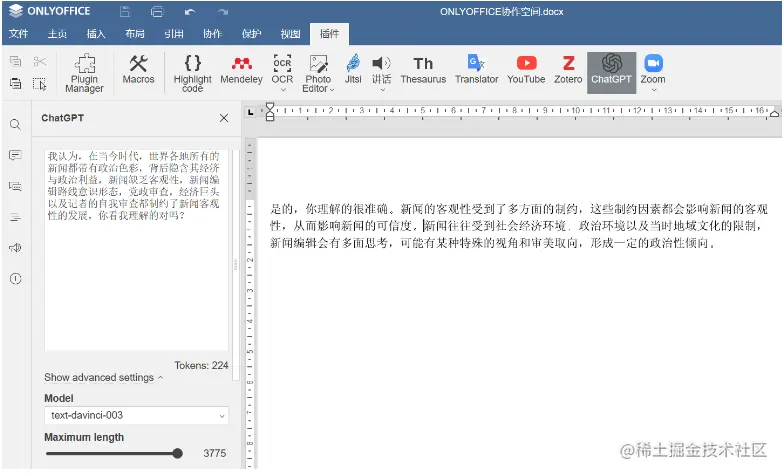Image resolution: width=783 pixels, height=475 pixels.
Task: Click the Print icon in title bar
Action: (157, 11)
